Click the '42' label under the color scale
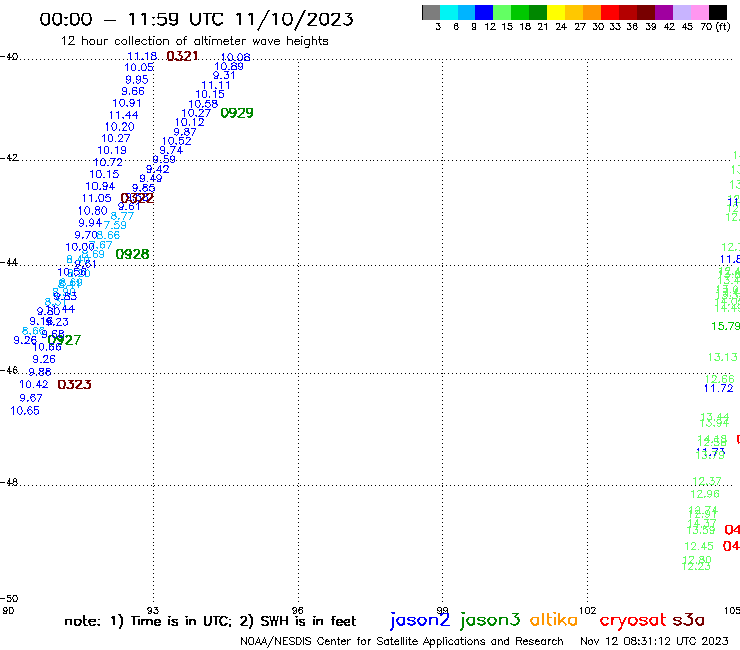 [x=669, y=27]
